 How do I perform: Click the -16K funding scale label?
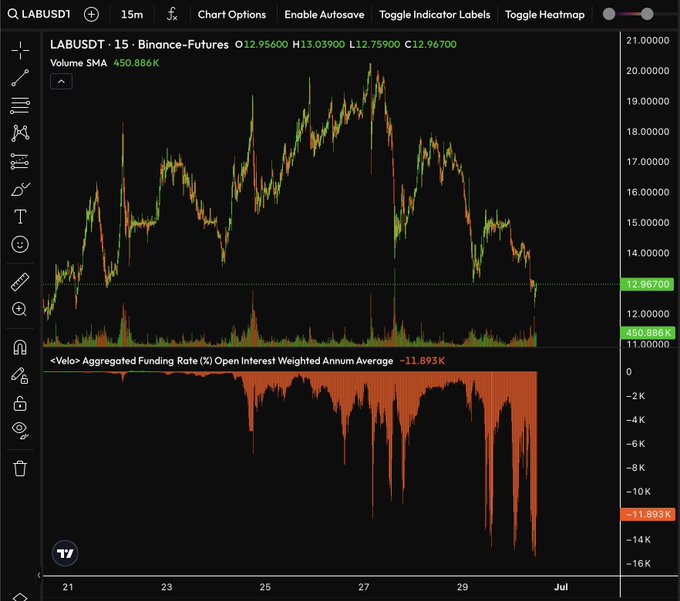pos(638,563)
